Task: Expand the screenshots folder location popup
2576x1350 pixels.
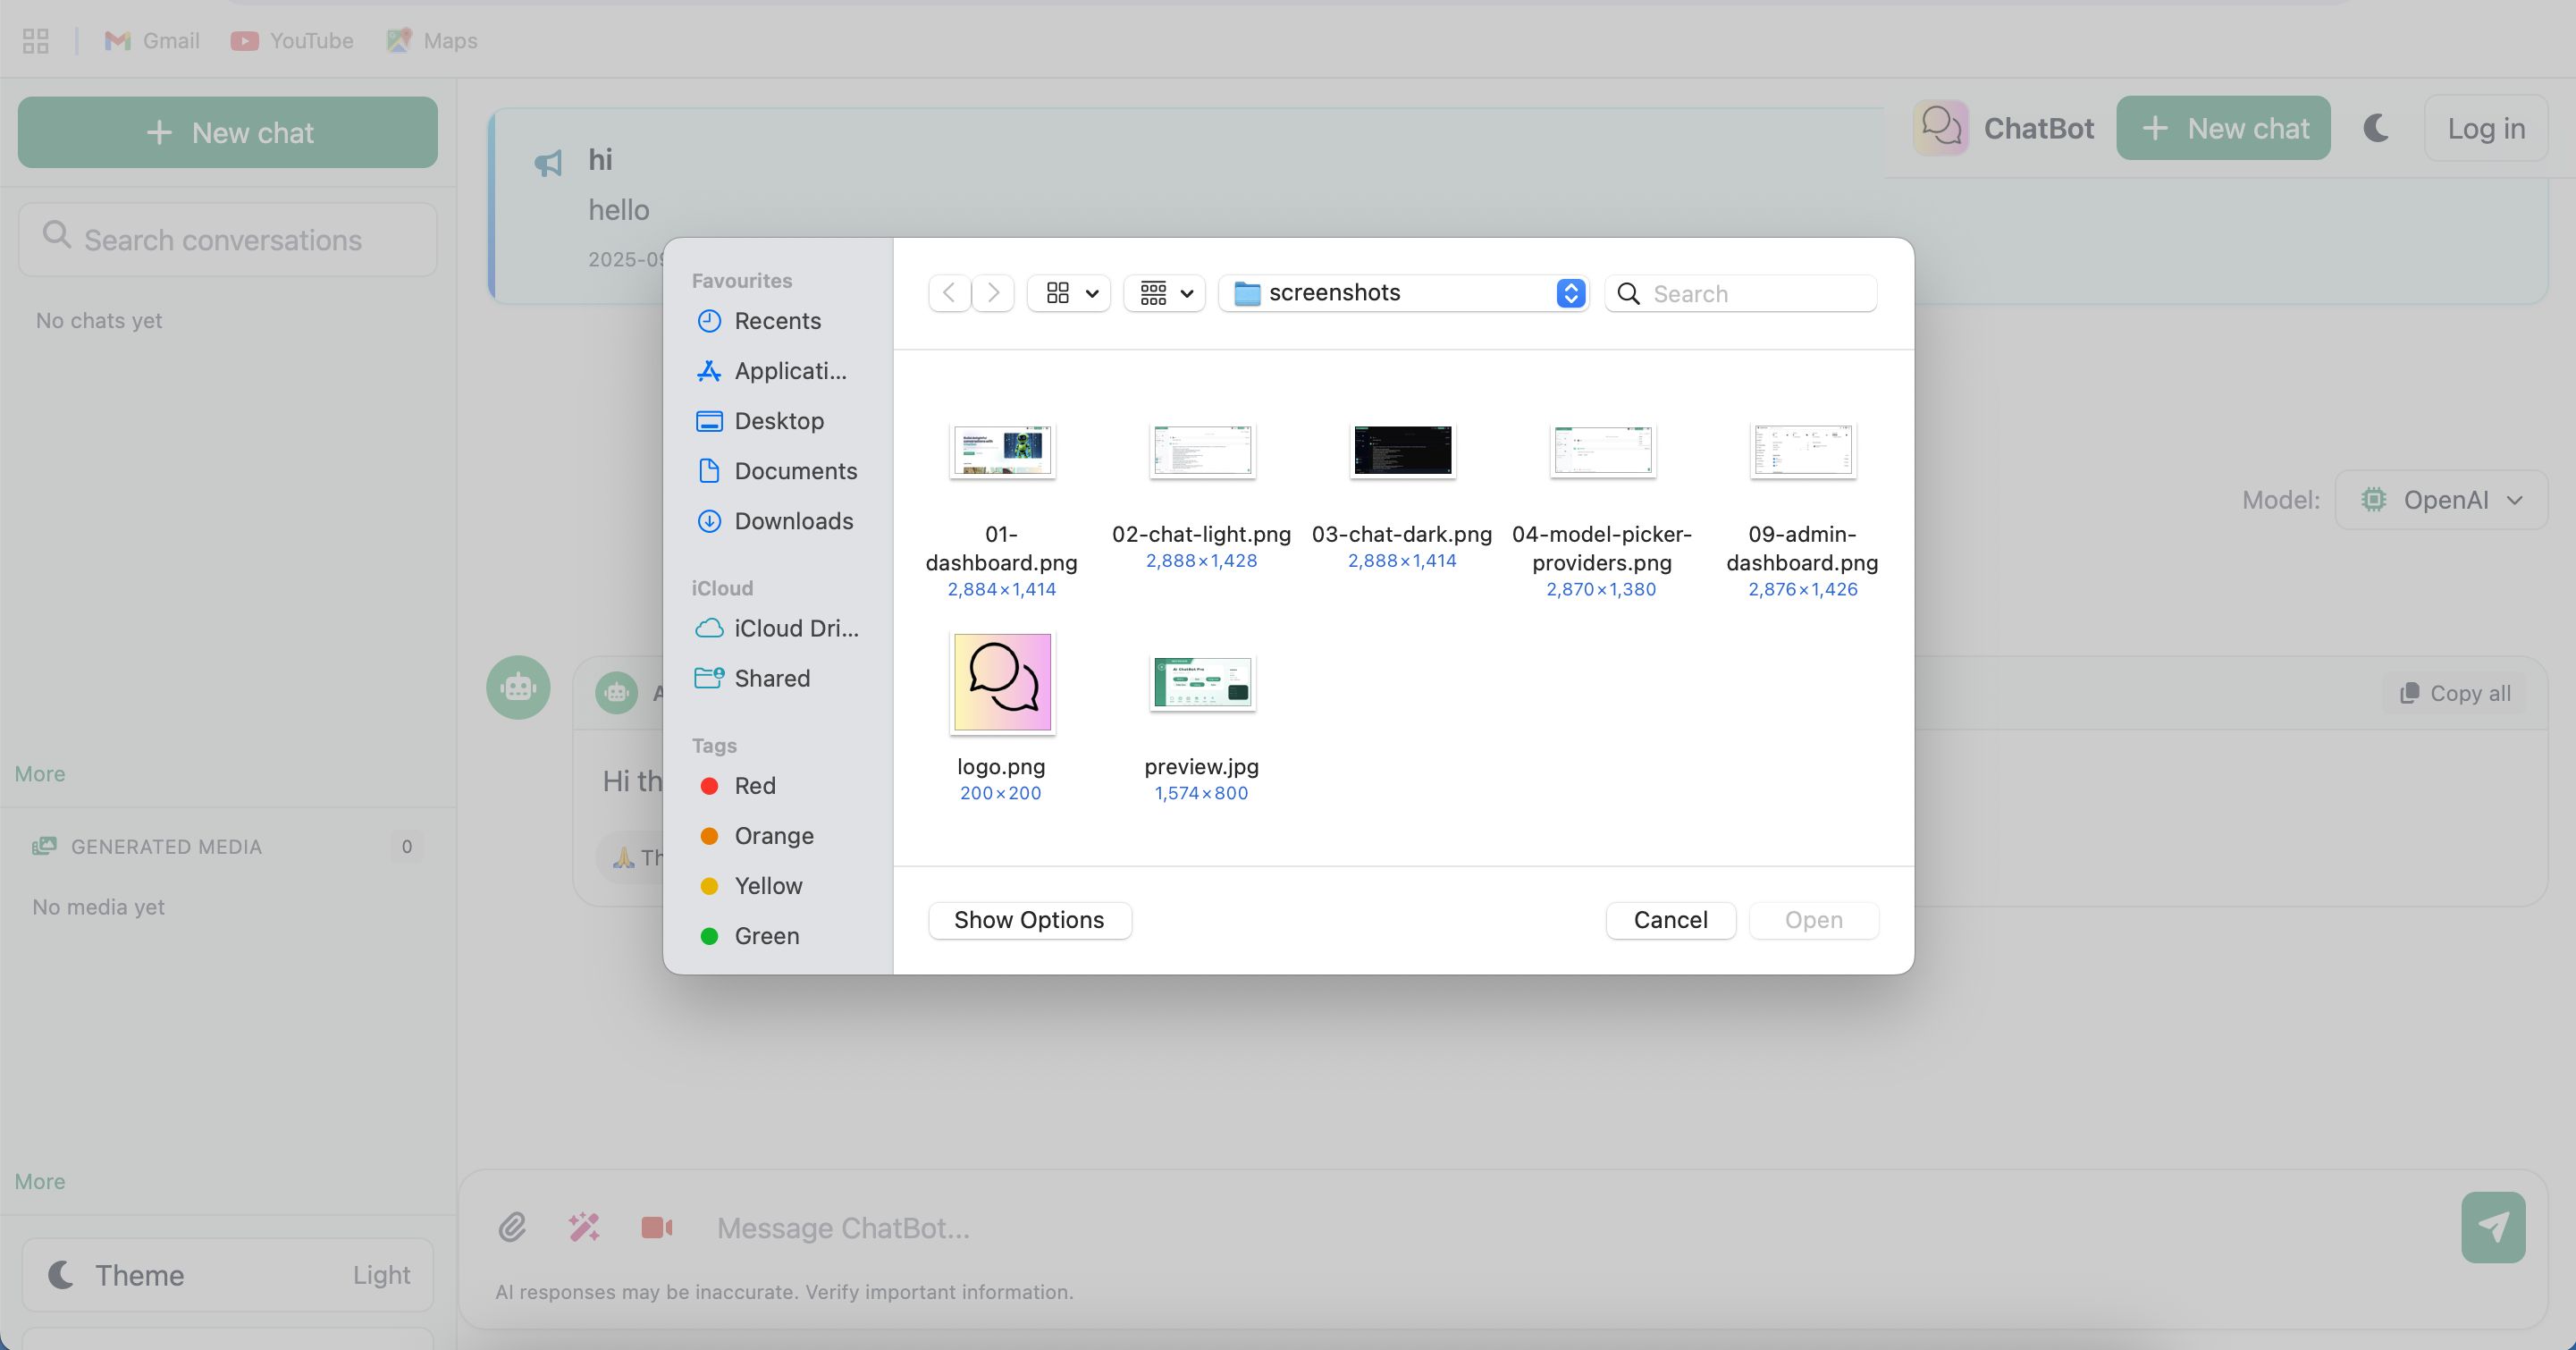Action: pyautogui.click(x=1570, y=293)
